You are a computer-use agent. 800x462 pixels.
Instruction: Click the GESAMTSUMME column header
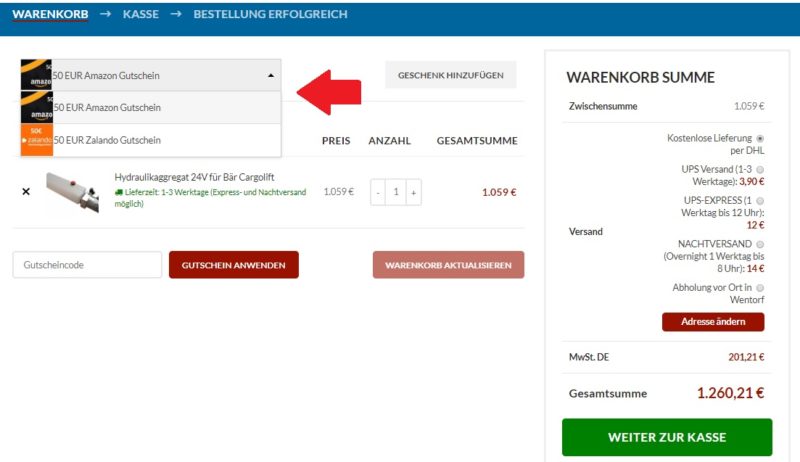(x=477, y=141)
